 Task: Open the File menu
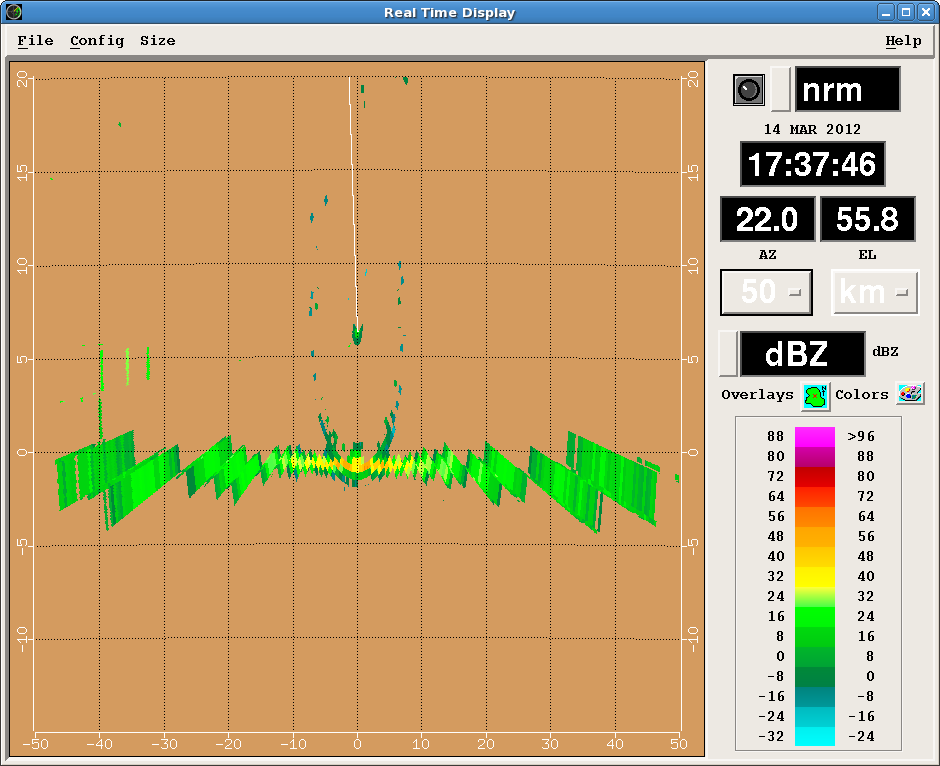35,41
